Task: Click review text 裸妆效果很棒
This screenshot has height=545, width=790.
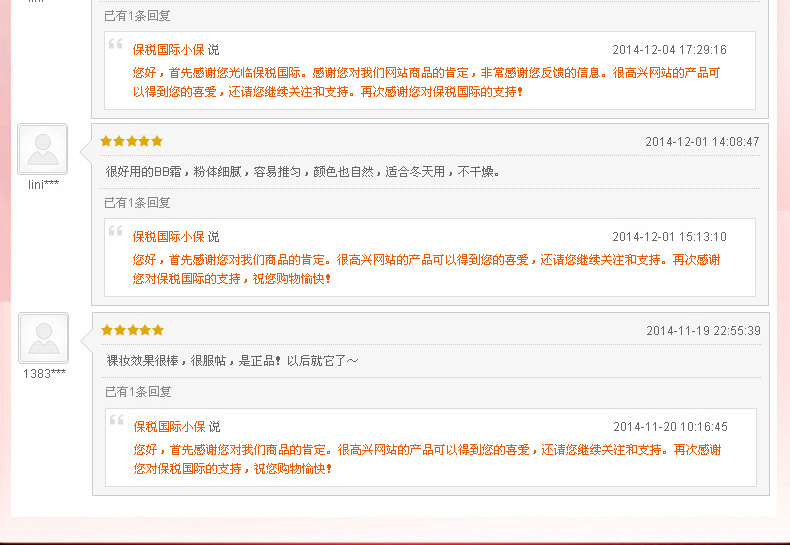Action: tap(232, 361)
